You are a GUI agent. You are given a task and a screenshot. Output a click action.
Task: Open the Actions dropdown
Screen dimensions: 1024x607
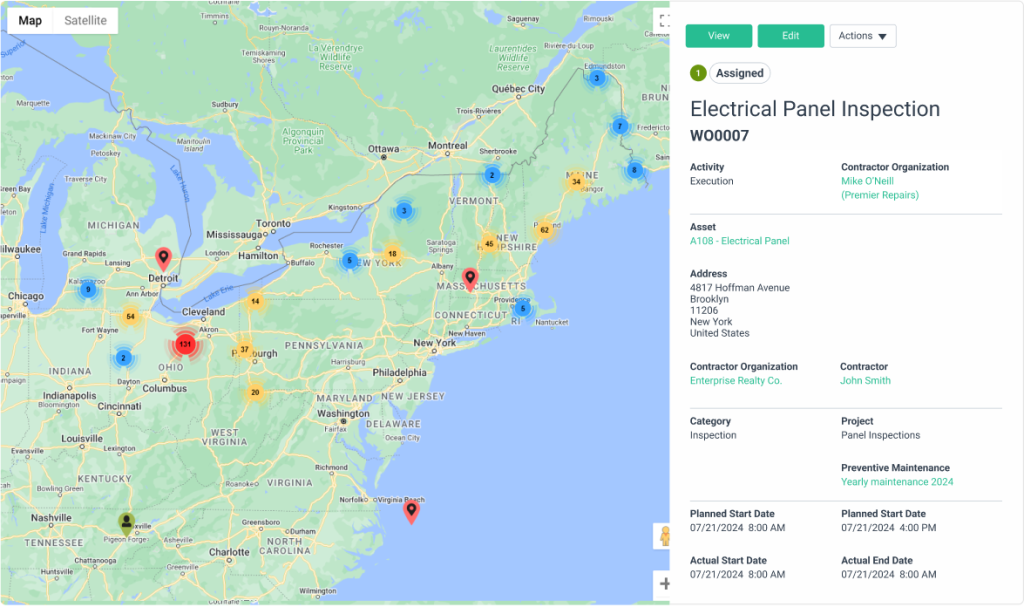pos(862,35)
